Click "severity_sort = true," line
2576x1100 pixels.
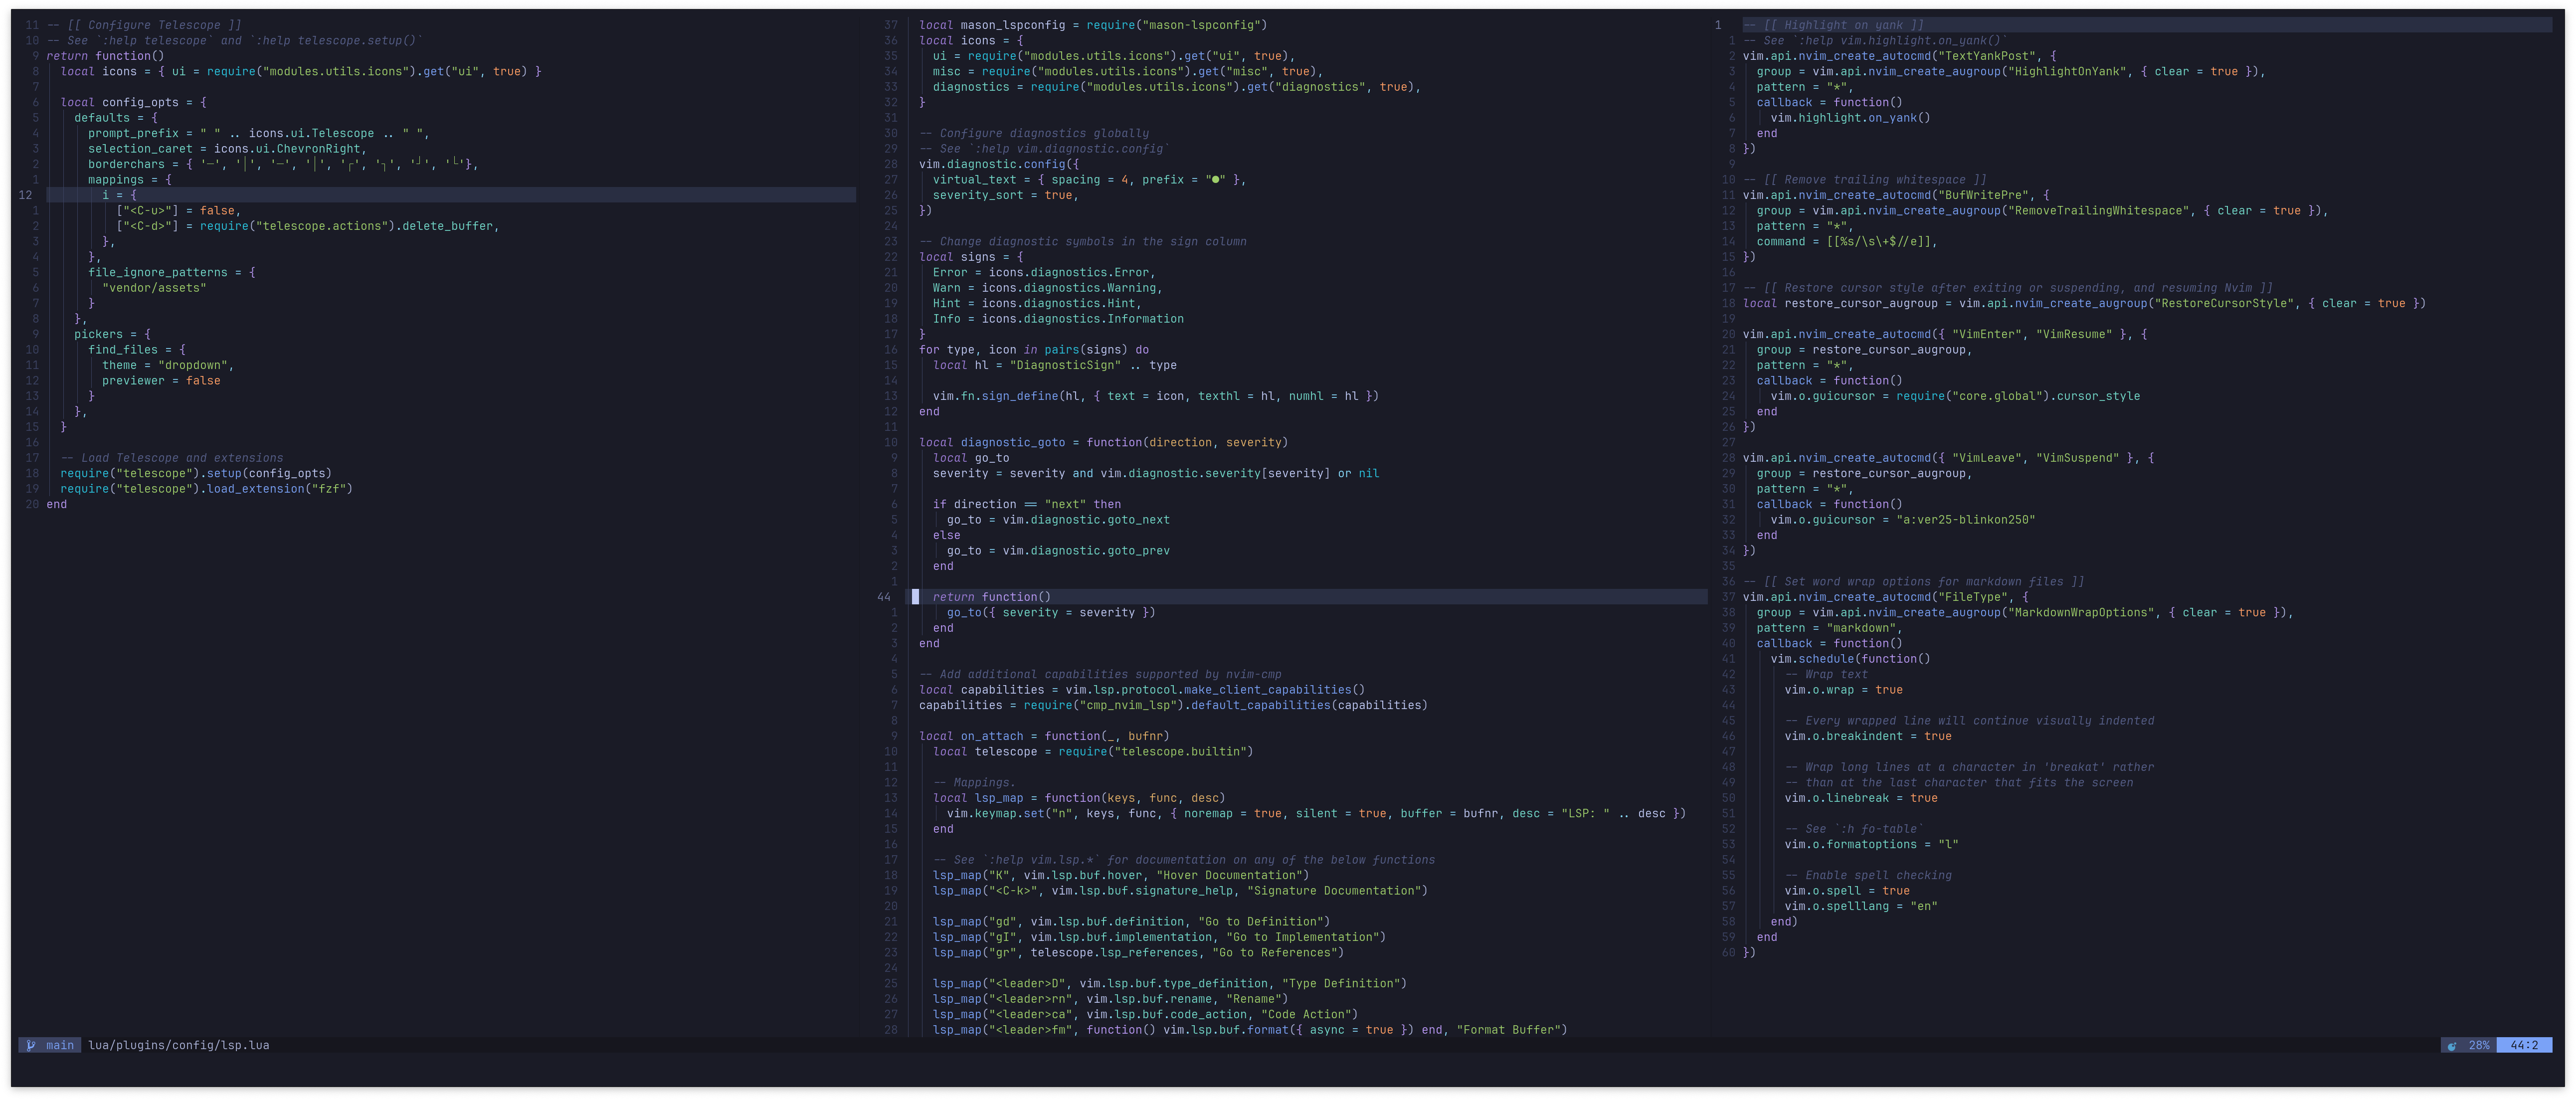[x=1006, y=195]
